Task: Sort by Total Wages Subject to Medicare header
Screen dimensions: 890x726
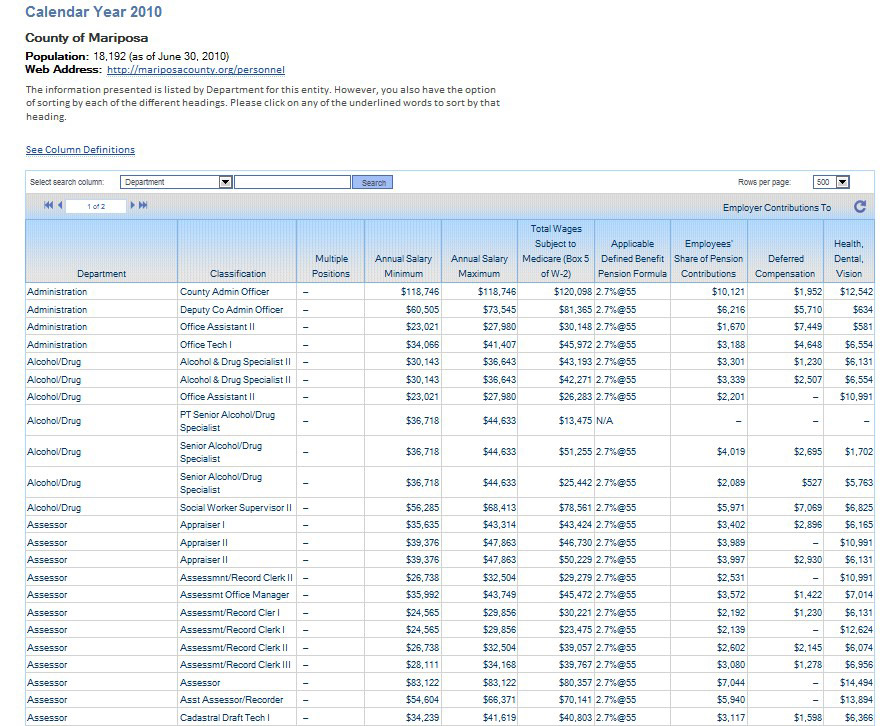Action: tap(556, 251)
